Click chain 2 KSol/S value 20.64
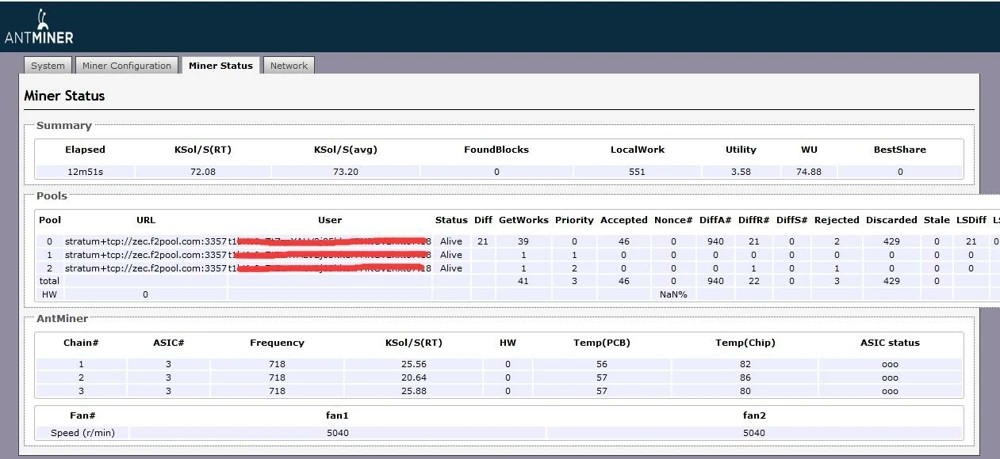 coord(413,378)
